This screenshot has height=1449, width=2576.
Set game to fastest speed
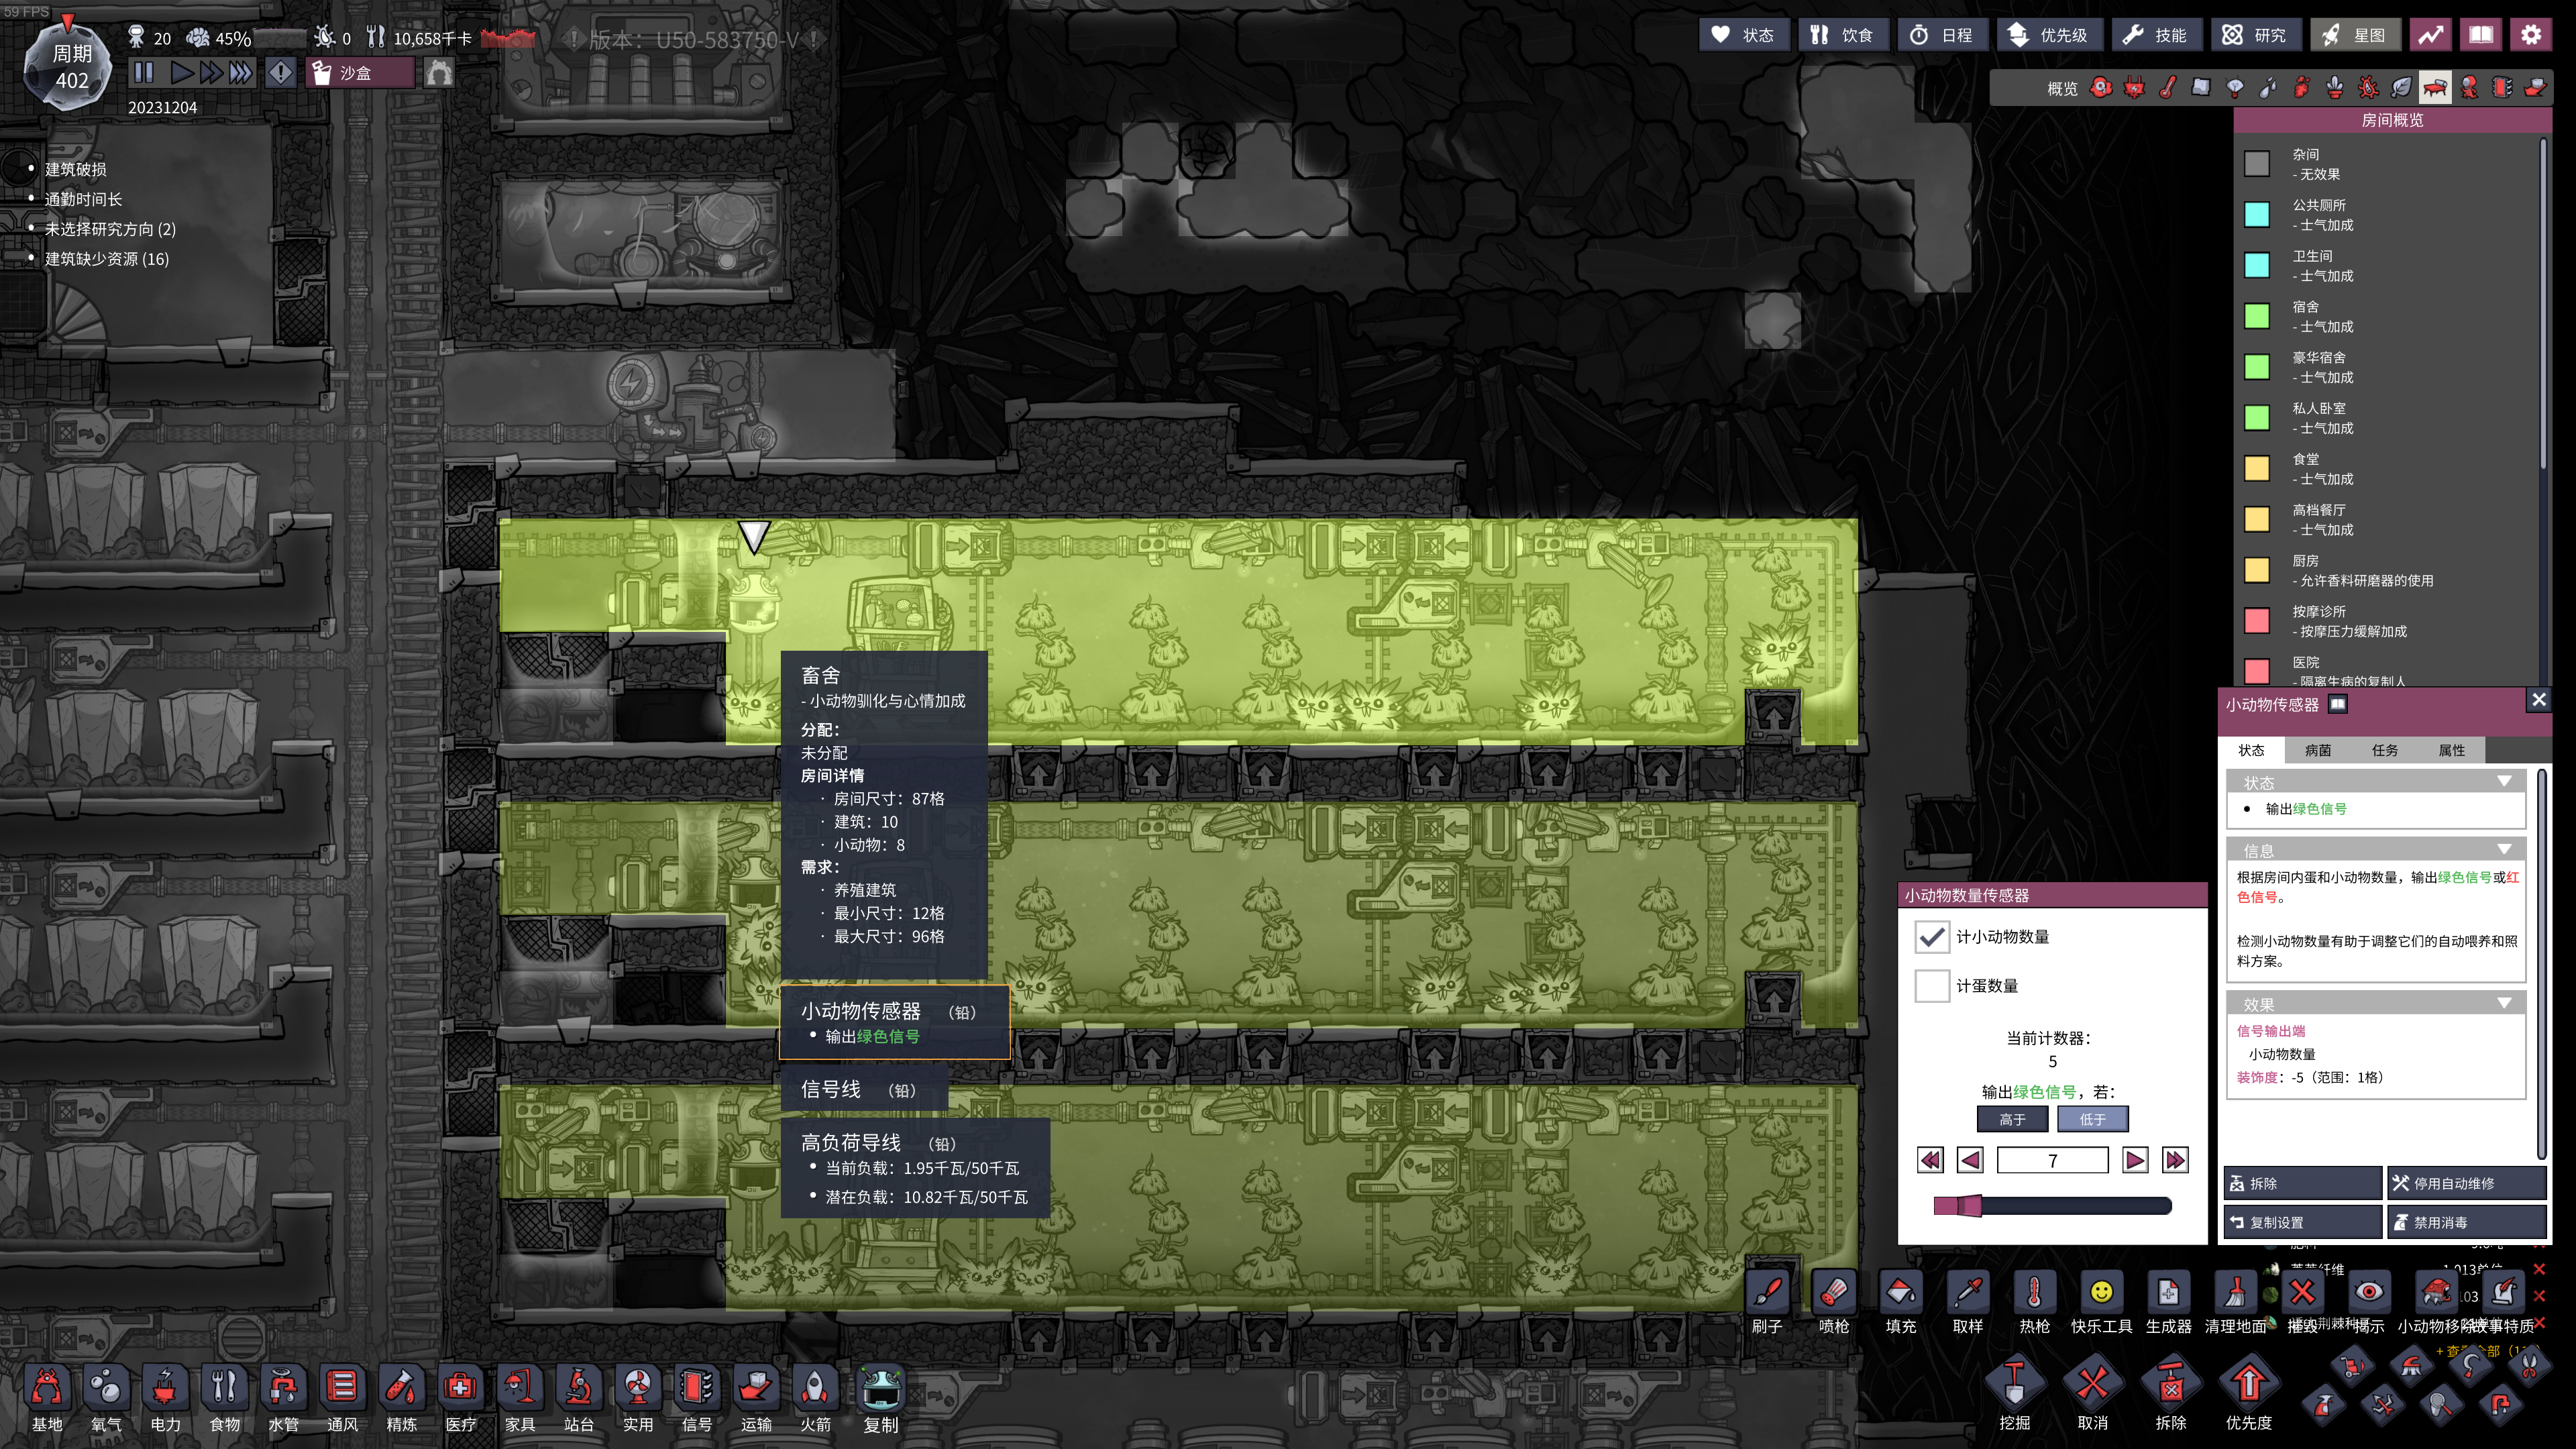(241, 73)
